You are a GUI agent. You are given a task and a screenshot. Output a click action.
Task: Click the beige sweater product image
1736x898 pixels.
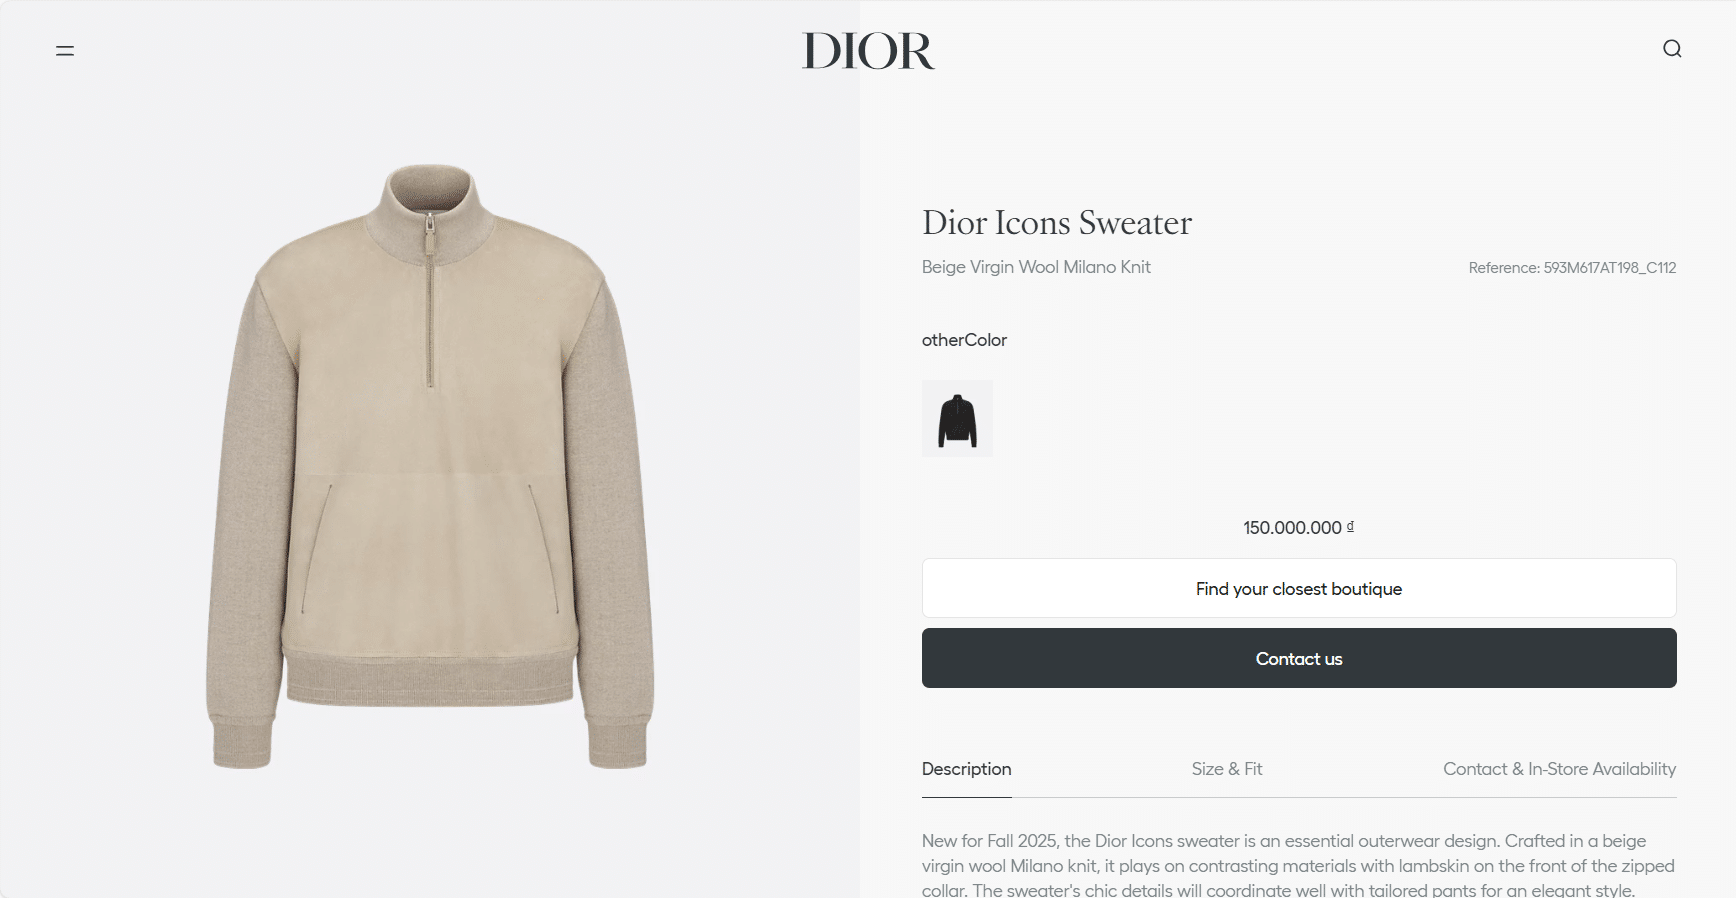tap(430, 466)
